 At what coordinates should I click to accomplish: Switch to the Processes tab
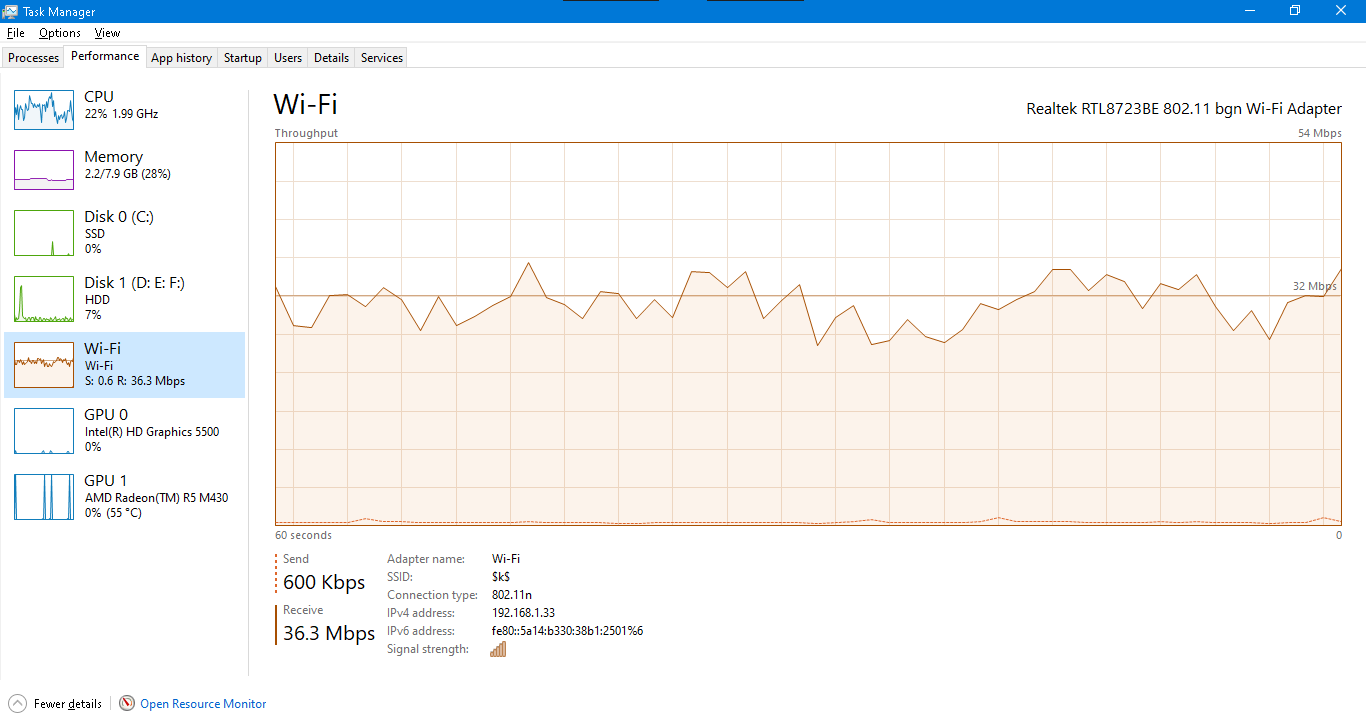tap(34, 58)
